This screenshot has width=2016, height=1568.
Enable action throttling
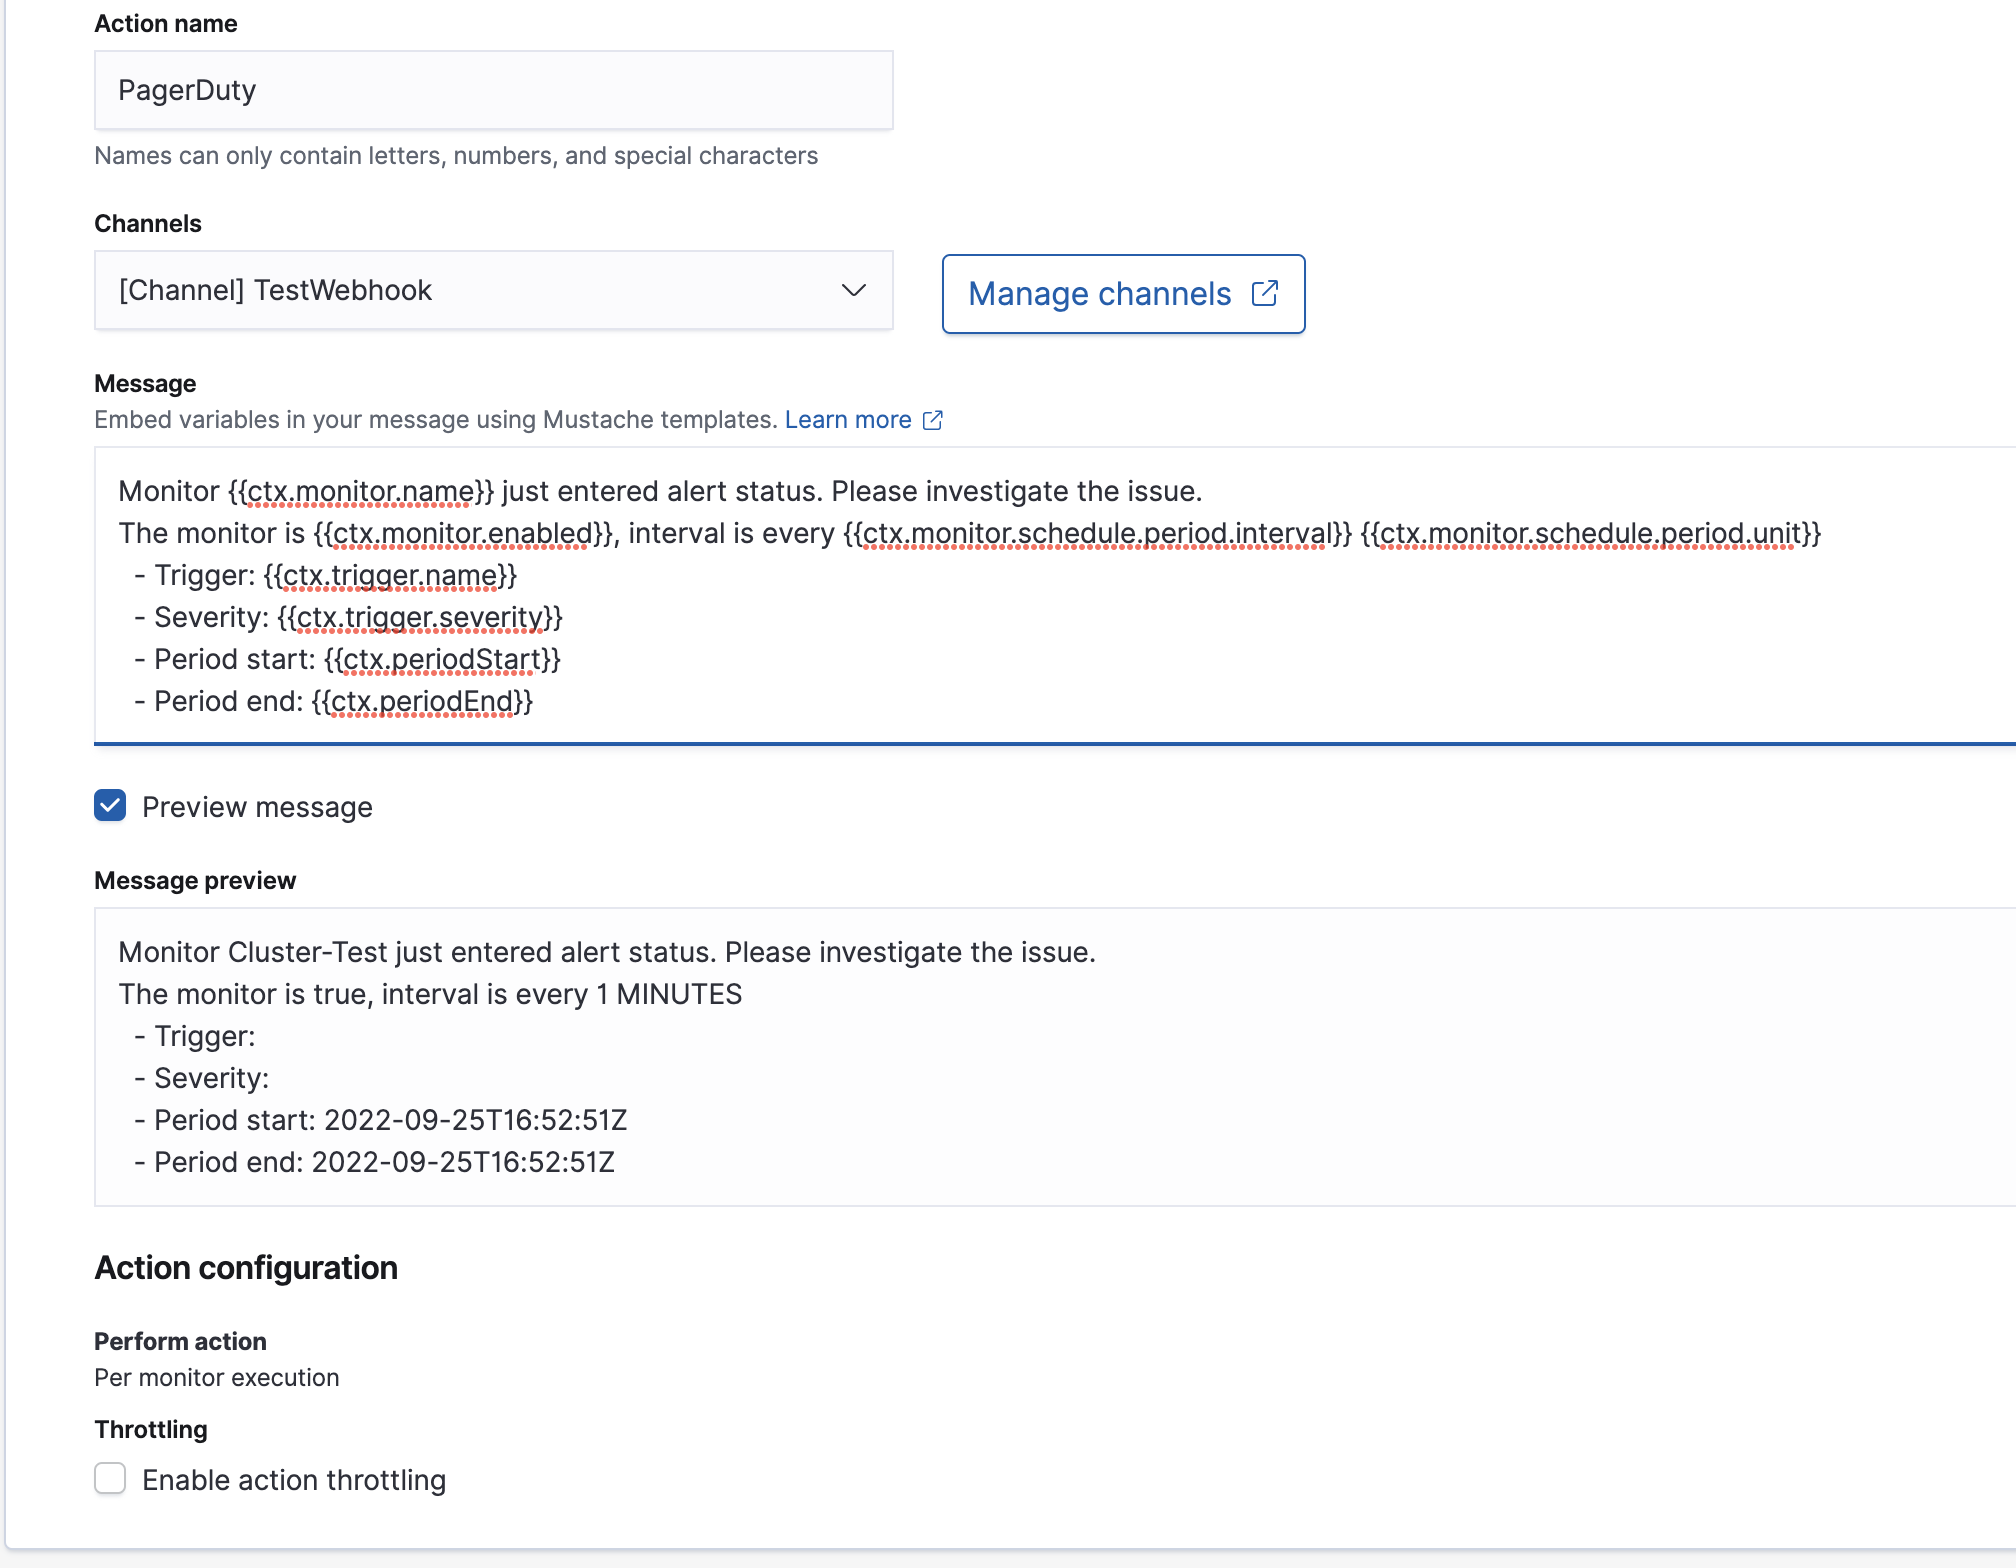tap(109, 1480)
